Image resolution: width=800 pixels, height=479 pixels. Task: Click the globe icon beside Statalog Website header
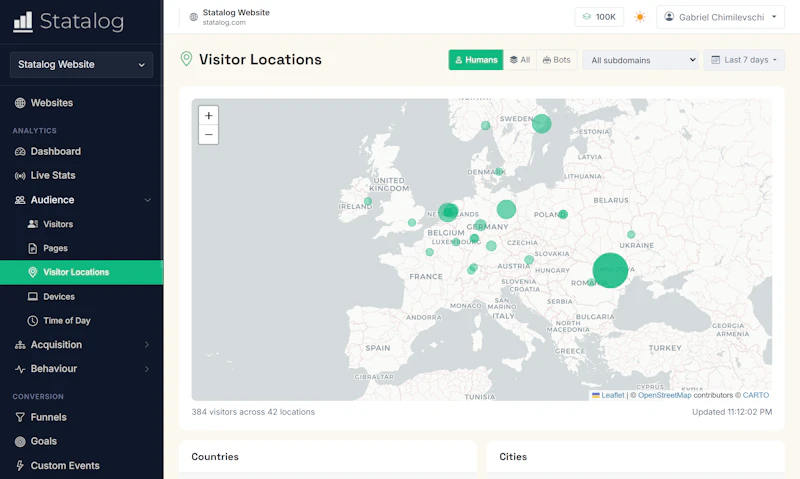(193, 17)
